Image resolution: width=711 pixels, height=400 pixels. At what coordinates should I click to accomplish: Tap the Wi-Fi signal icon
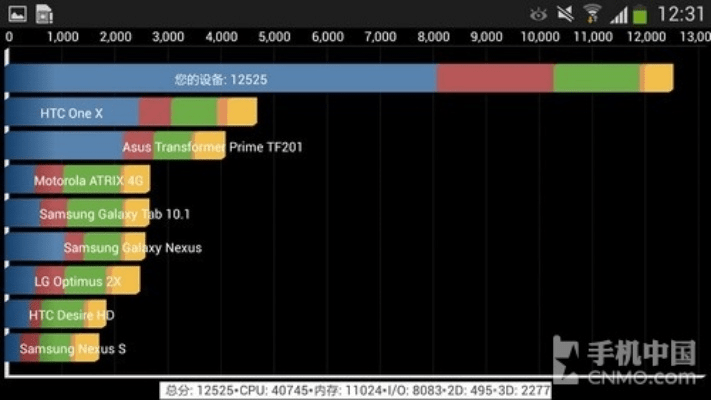coord(592,13)
